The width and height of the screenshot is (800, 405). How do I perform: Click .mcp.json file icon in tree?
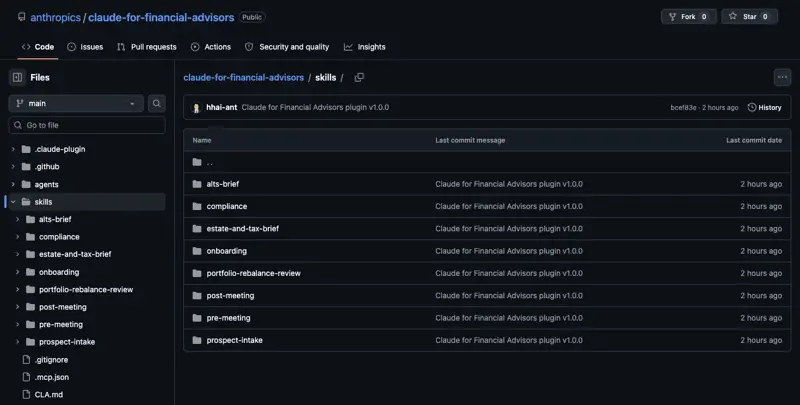click(x=27, y=377)
